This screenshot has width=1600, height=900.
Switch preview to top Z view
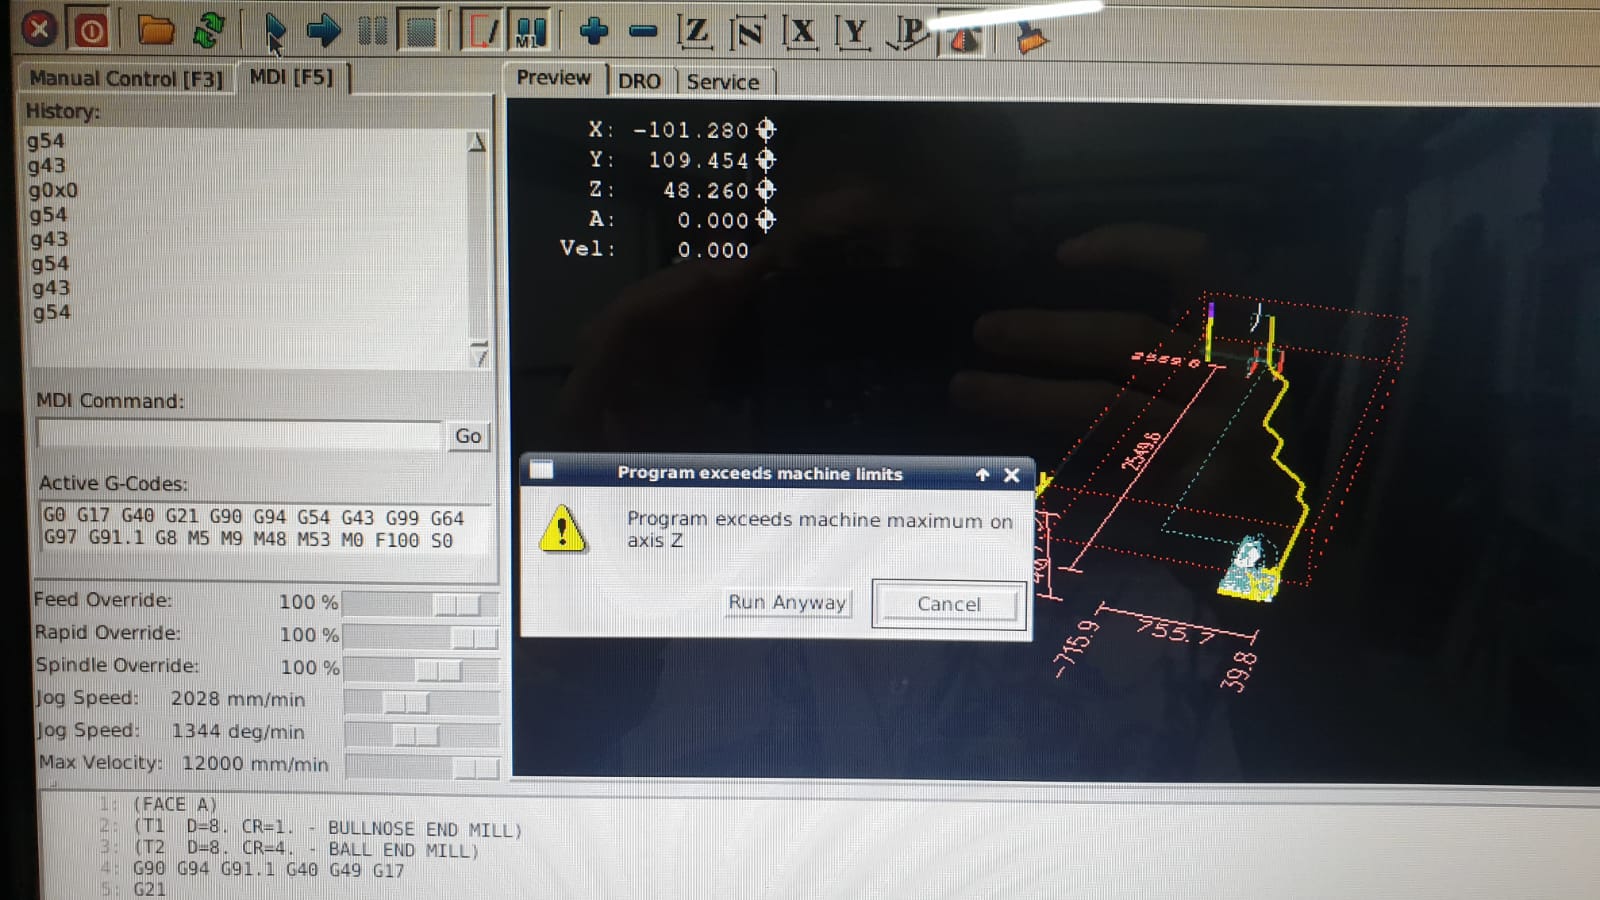click(x=695, y=31)
